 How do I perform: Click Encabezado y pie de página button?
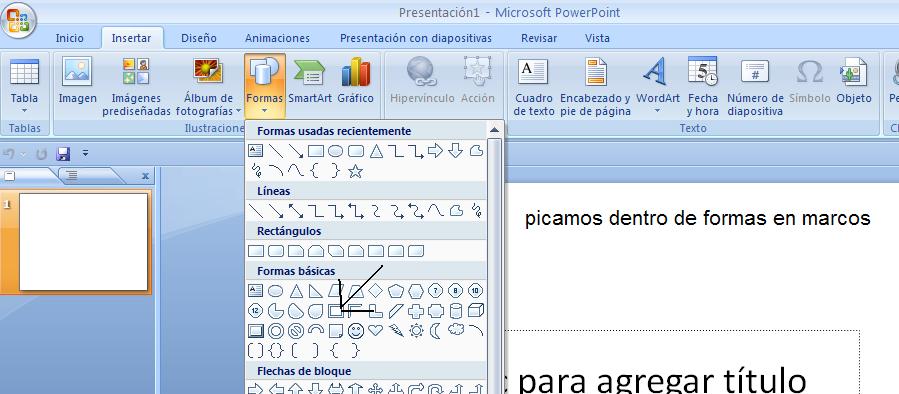point(595,86)
